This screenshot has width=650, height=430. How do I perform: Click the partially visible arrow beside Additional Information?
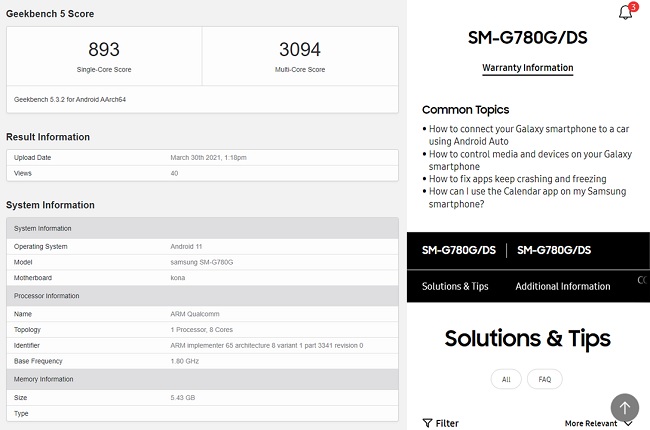642,280
